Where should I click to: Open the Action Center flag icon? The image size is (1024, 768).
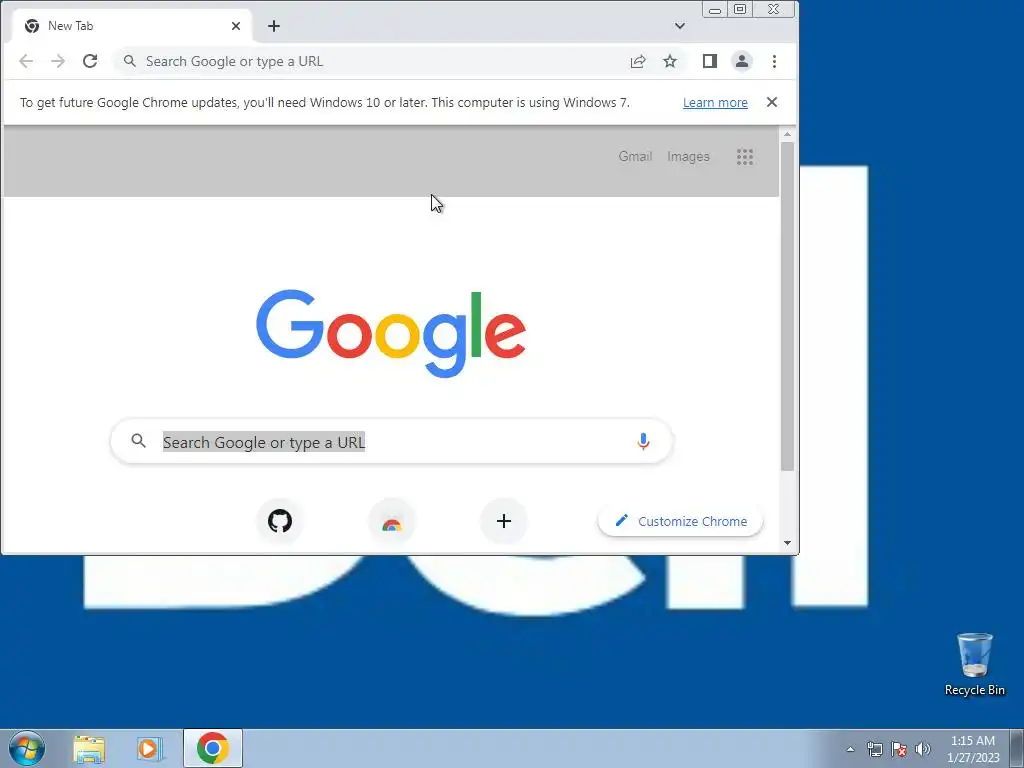pyautogui.click(x=899, y=749)
